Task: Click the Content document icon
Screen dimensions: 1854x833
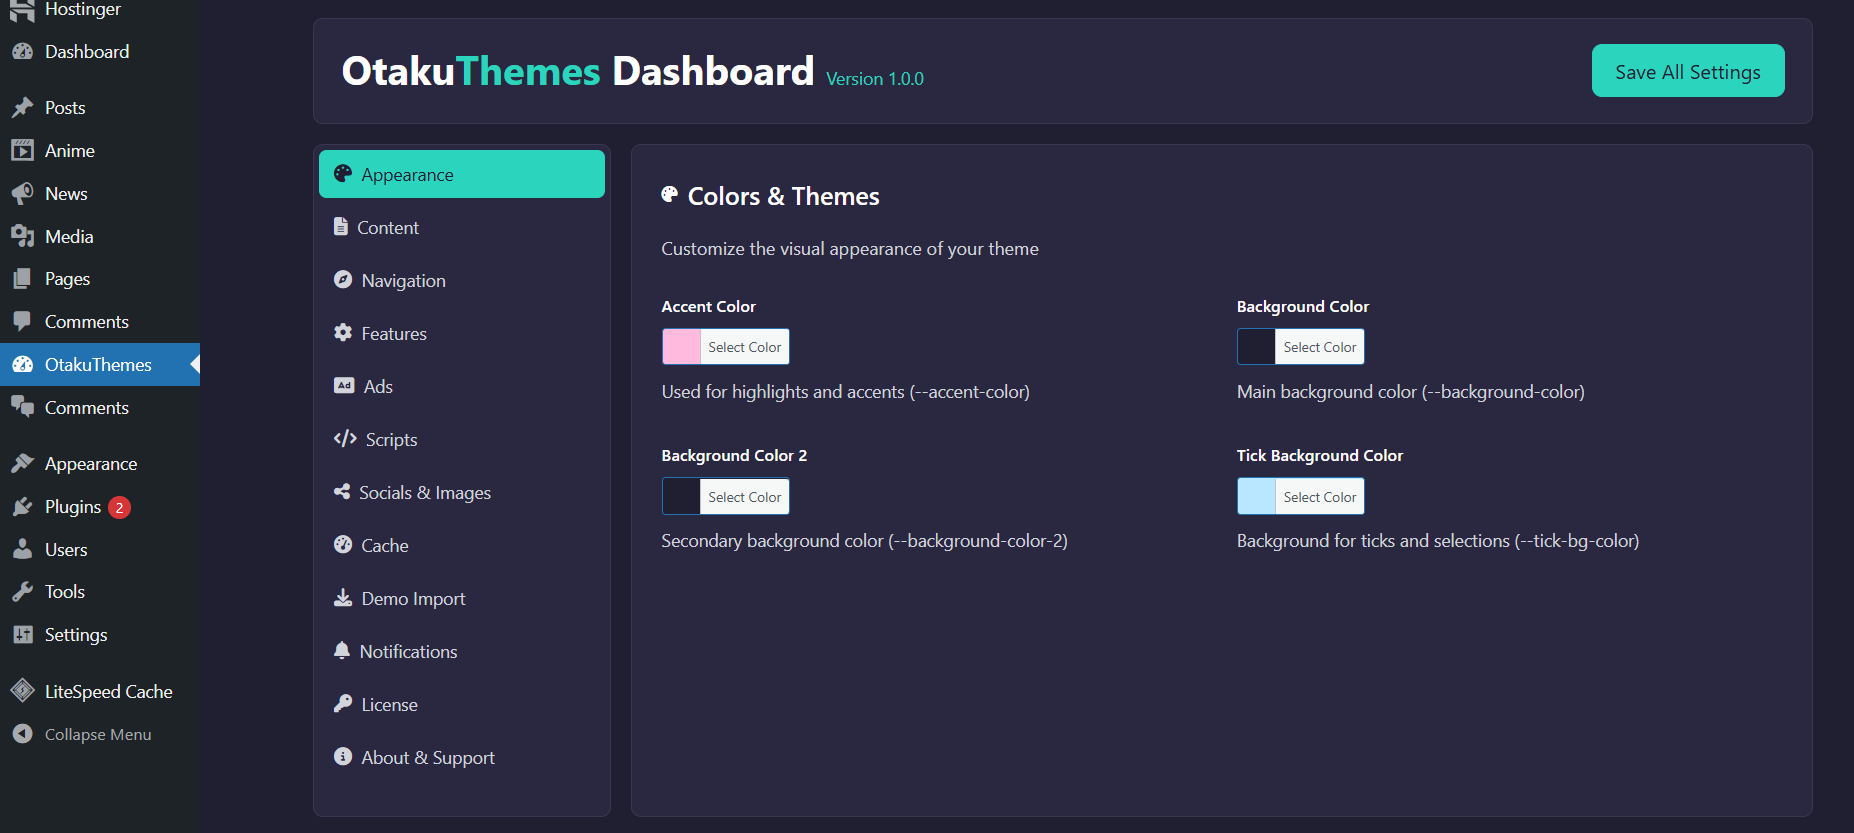Action: 341,227
